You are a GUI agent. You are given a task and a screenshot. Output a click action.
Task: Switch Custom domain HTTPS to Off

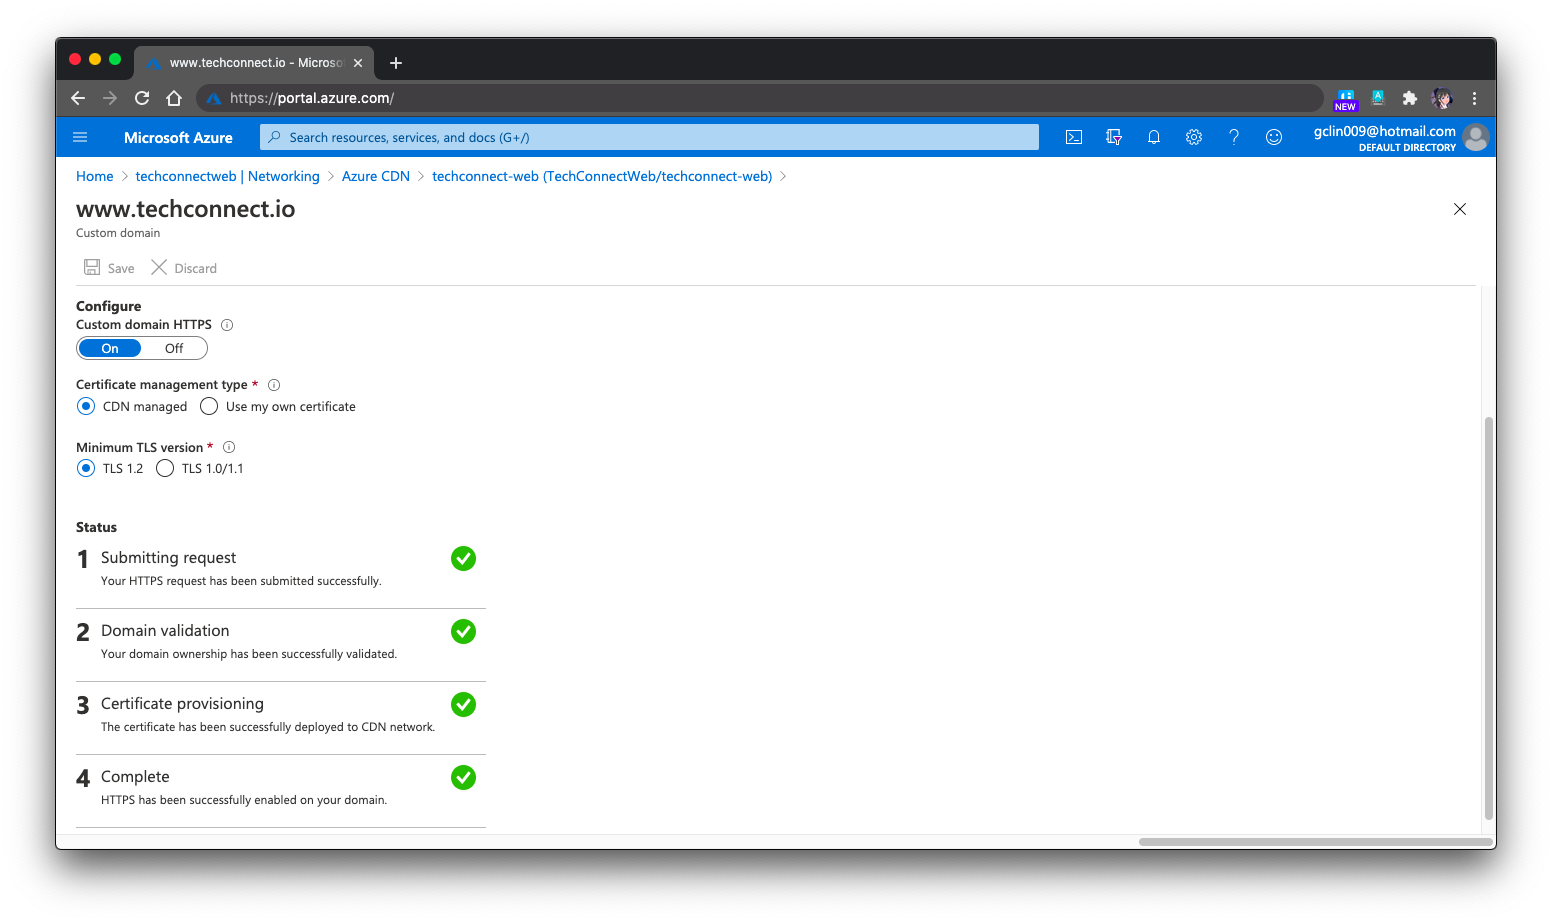(x=174, y=348)
